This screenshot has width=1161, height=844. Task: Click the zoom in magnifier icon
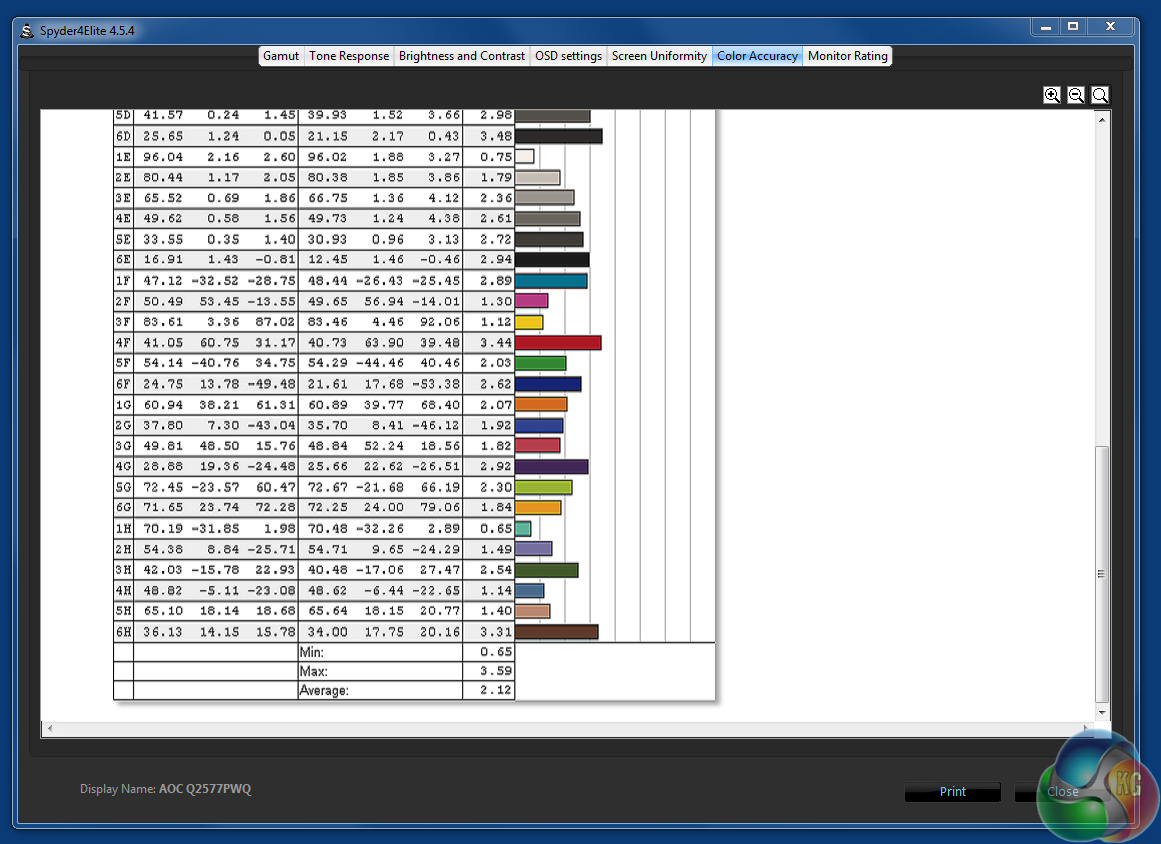coord(1051,95)
